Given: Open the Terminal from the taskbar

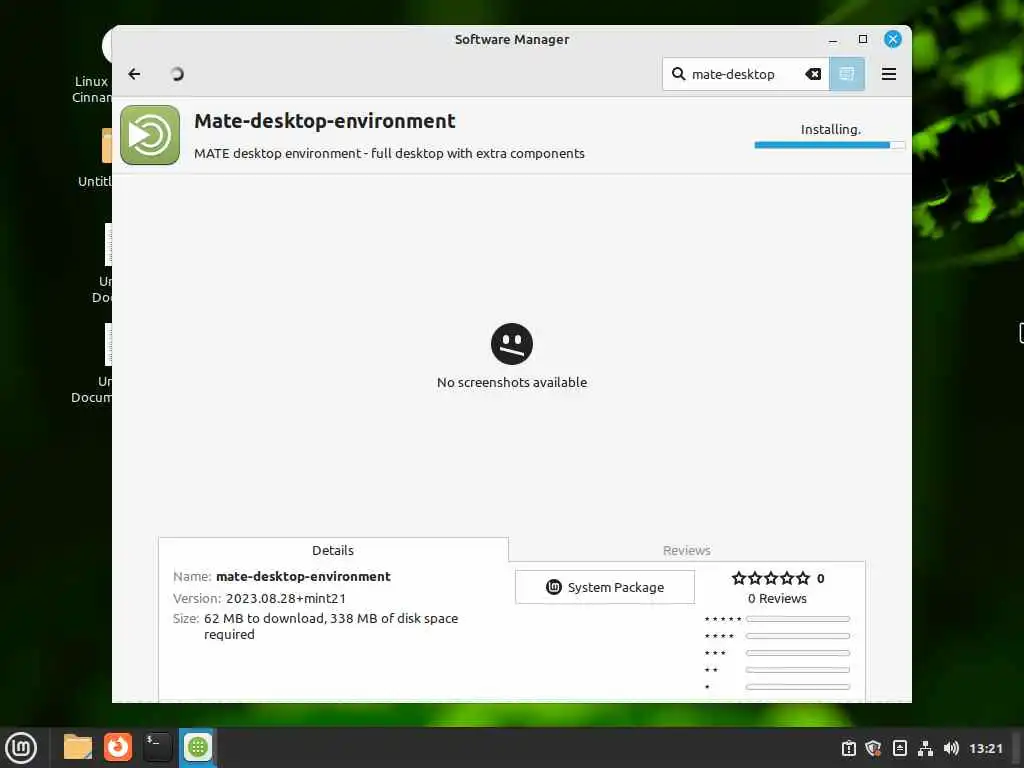Looking at the screenshot, I should [157, 747].
